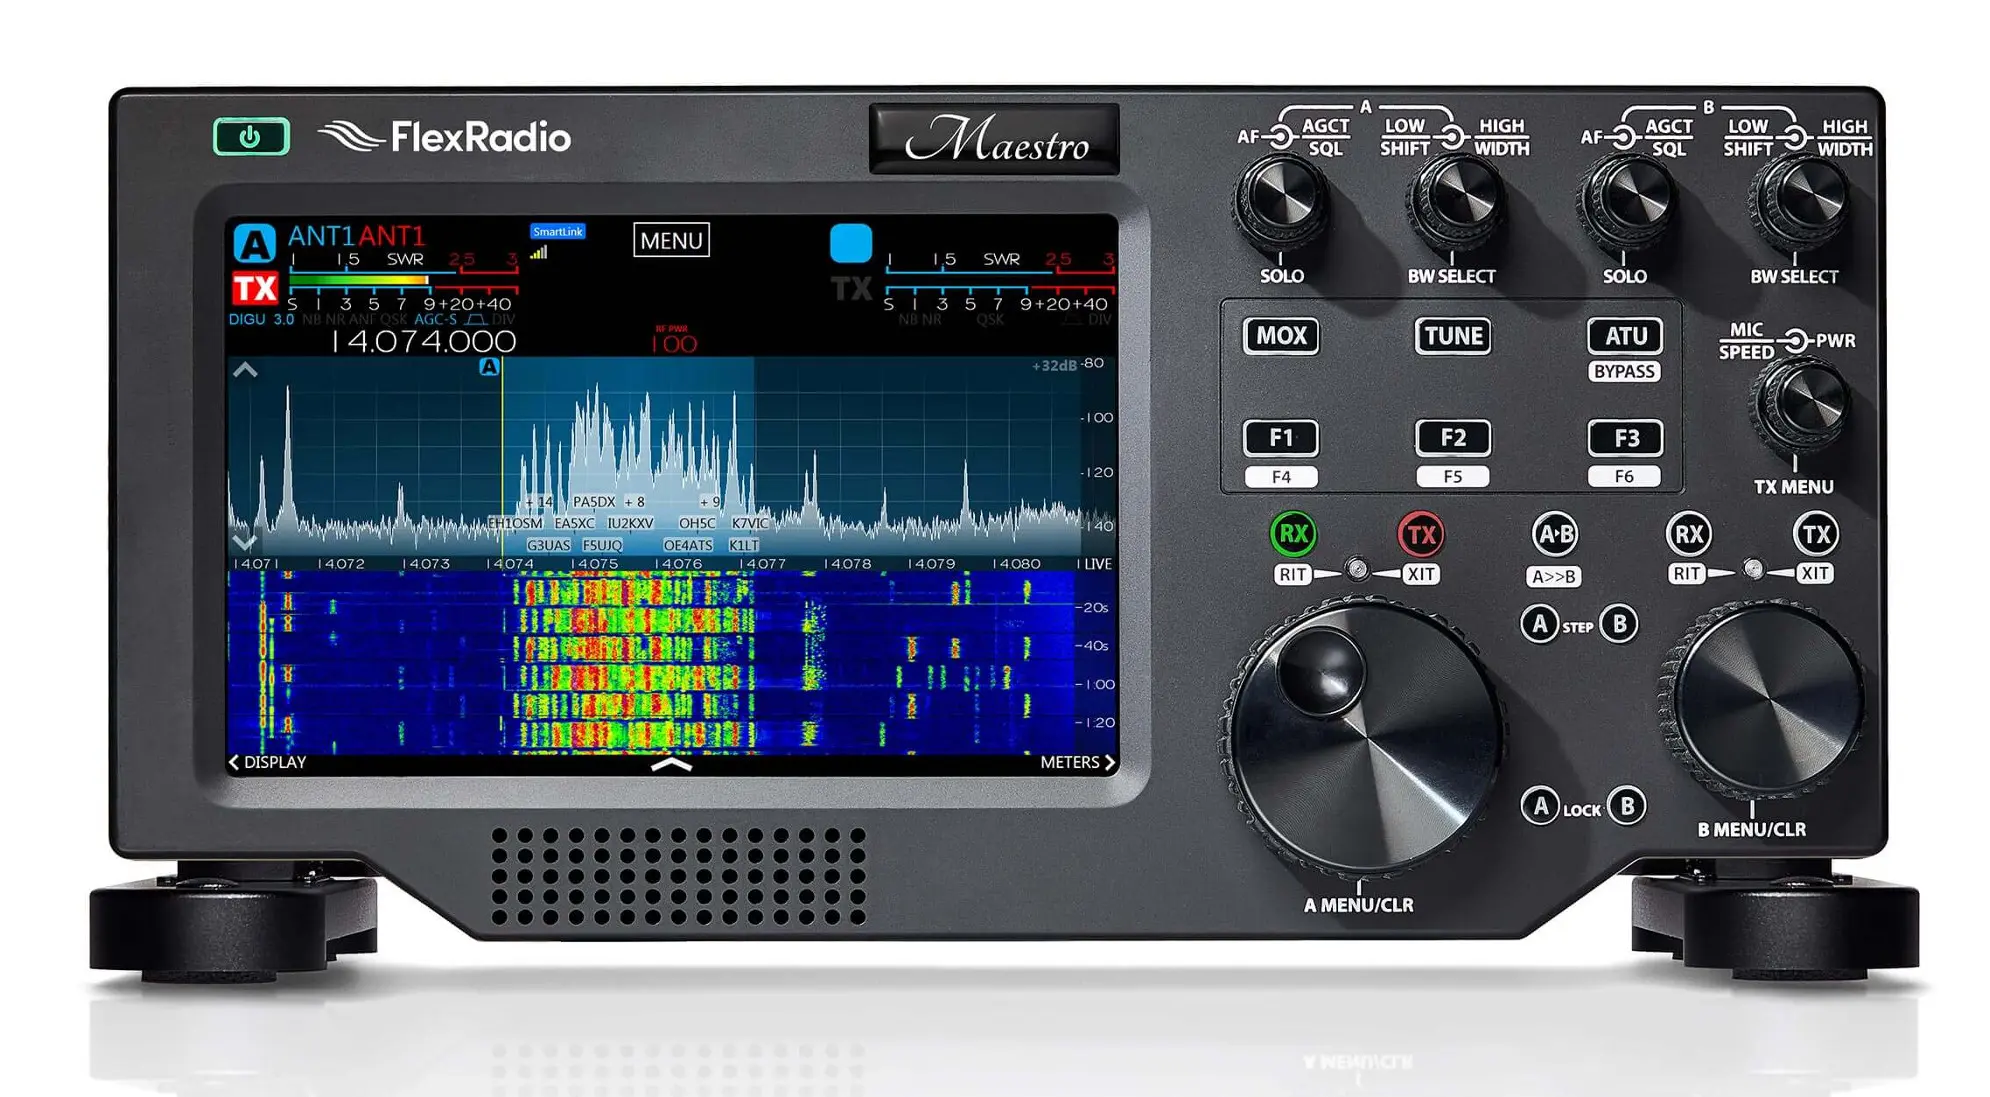Tap the A button beside LOCK

pos(1540,806)
